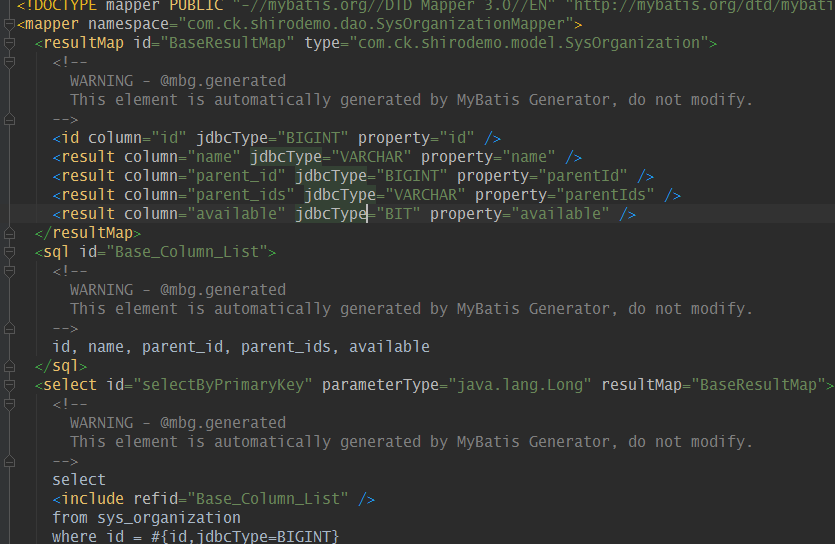
Task: Fold the first WARNING comment block
Action: click(x=9, y=61)
